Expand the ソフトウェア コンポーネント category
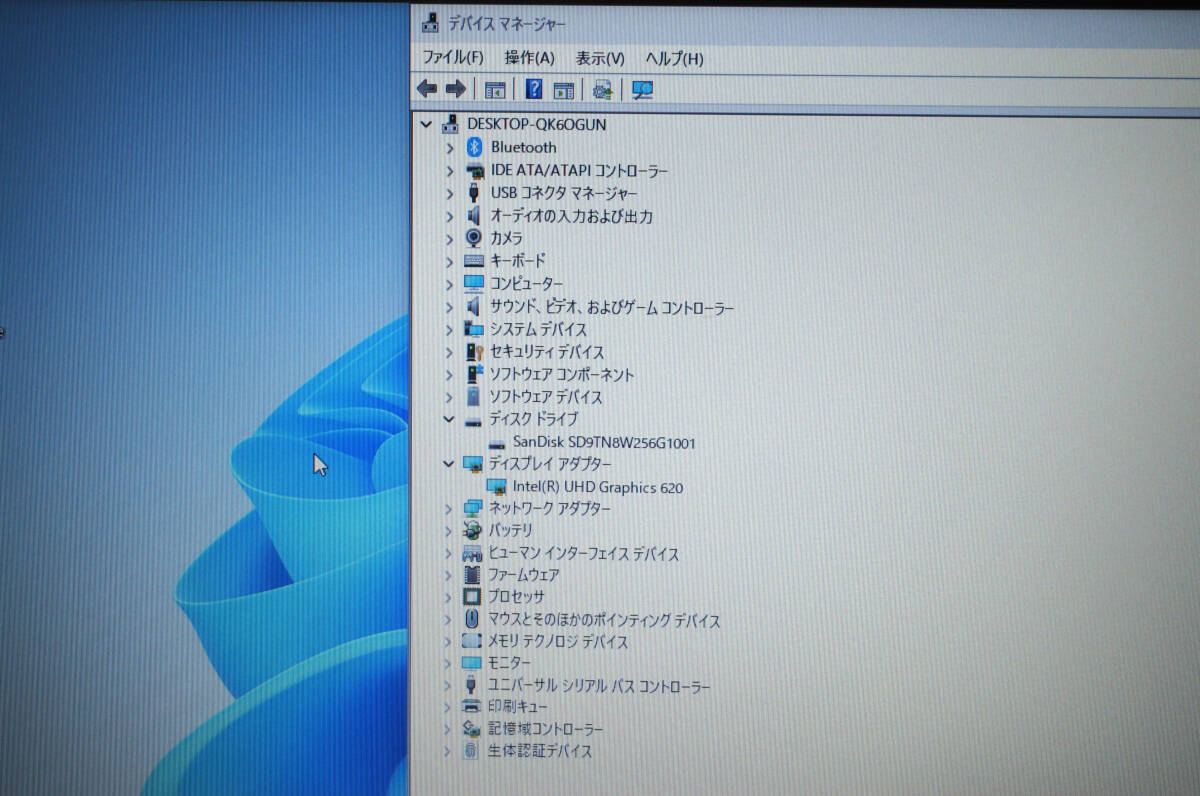The image size is (1200, 796). click(450, 374)
